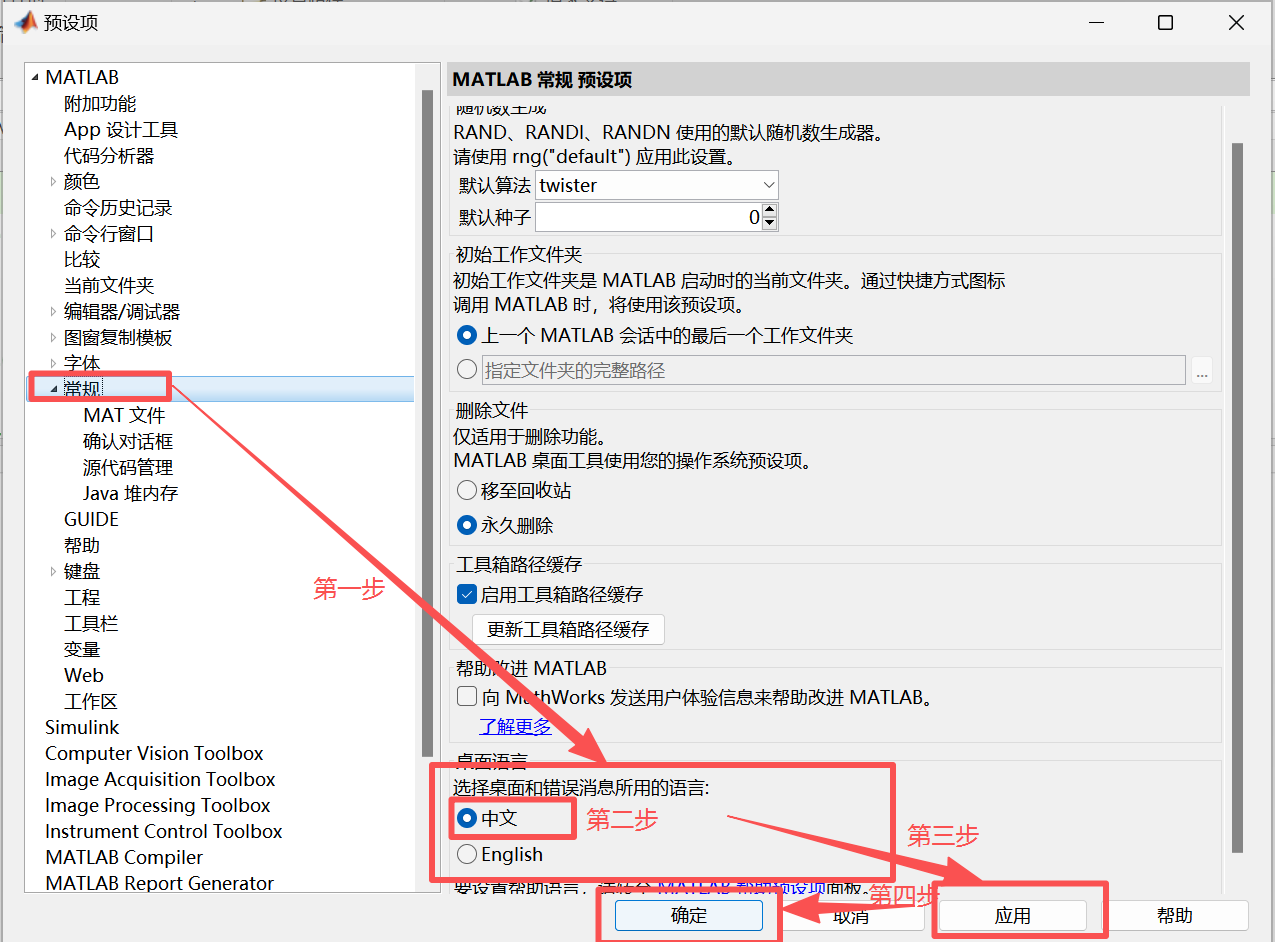The width and height of the screenshot is (1275, 942).
Task: Select 工程 in the preferences tree
Action: (x=82, y=598)
